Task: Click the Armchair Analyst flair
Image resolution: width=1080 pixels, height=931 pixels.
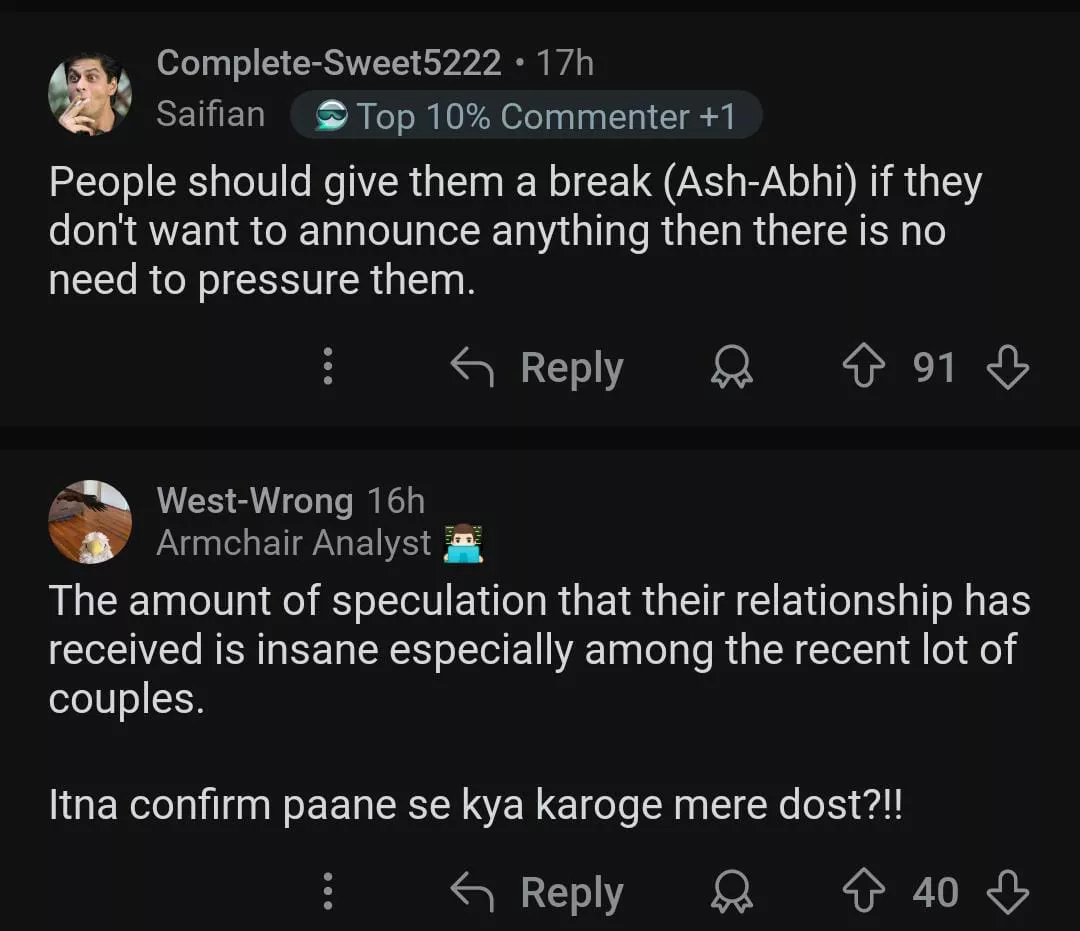Action: point(294,543)
